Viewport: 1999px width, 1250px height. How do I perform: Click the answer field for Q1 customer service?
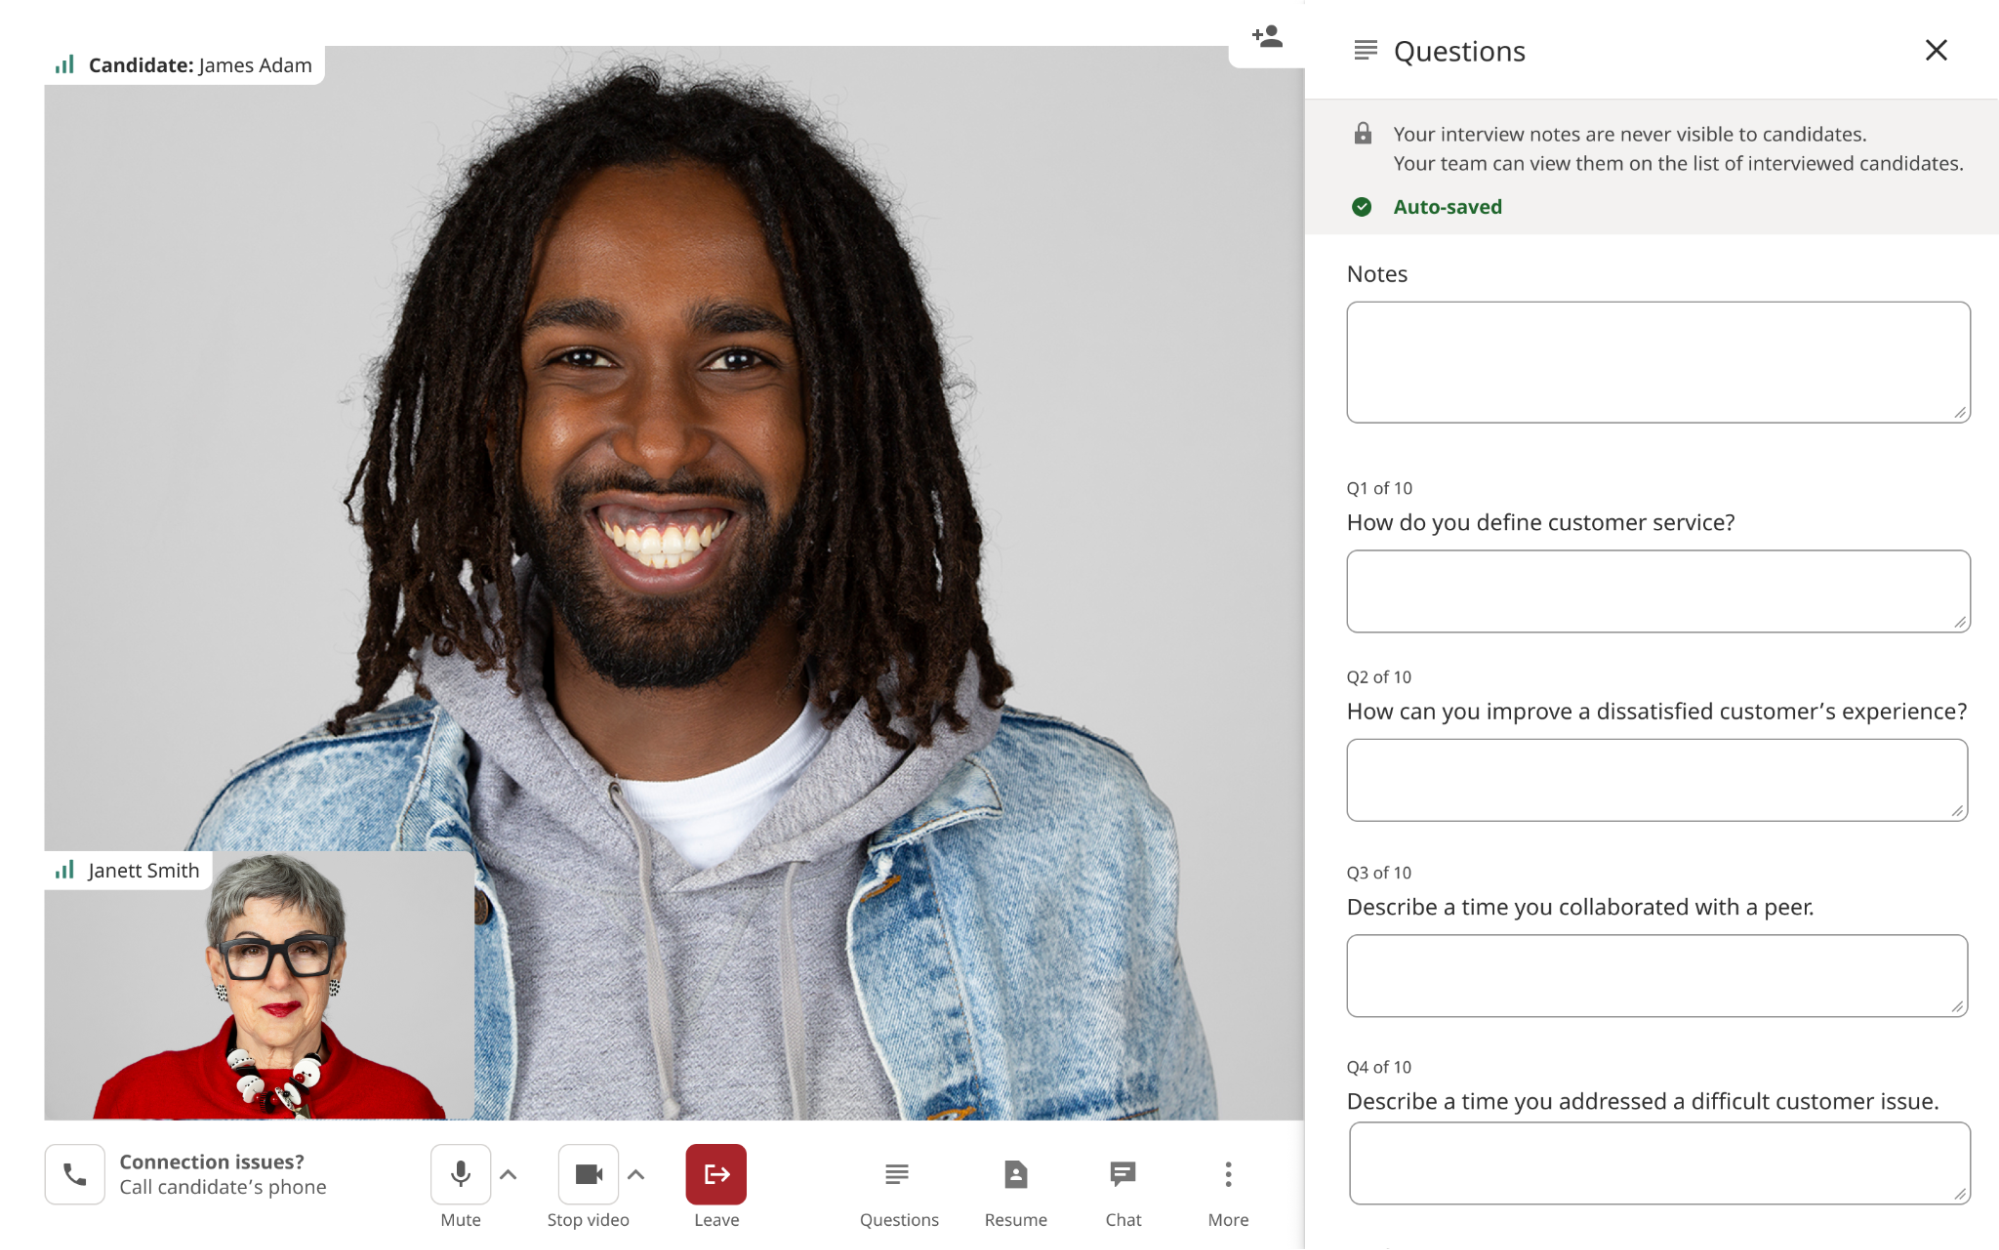(1657, 591)
